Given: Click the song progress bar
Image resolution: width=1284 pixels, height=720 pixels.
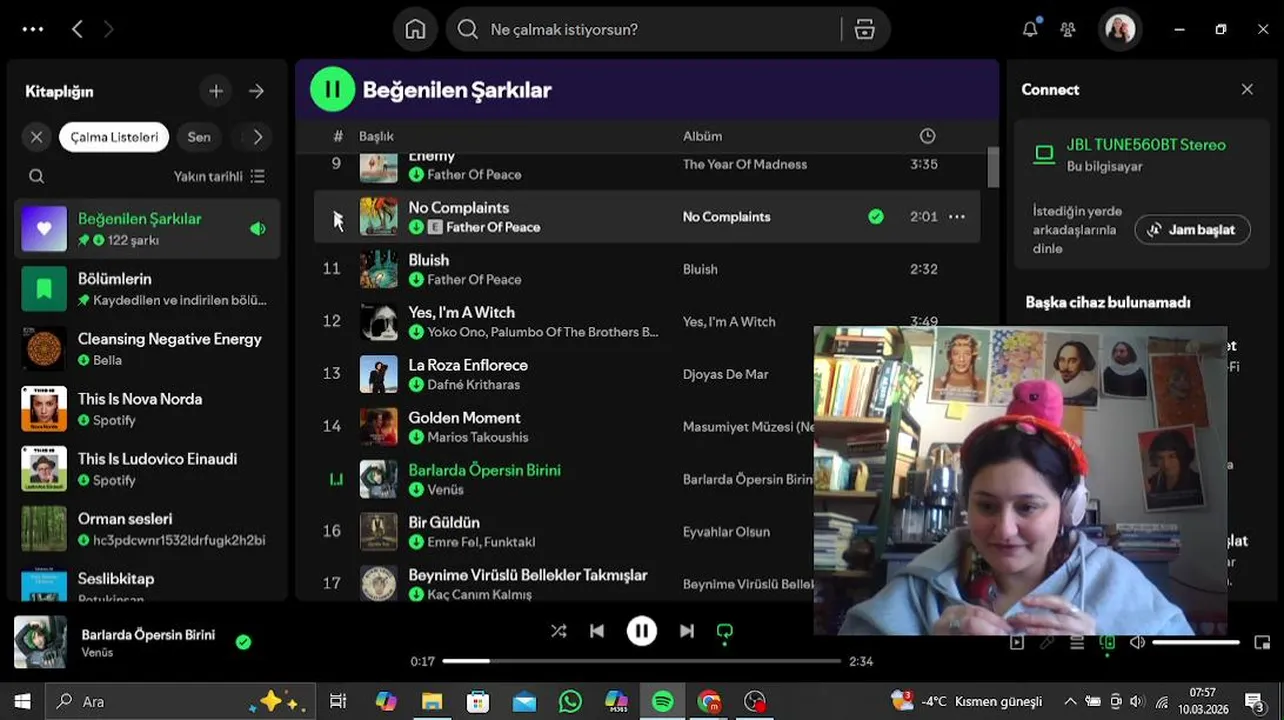Looking at the screenshot, I should pos(642,661).
